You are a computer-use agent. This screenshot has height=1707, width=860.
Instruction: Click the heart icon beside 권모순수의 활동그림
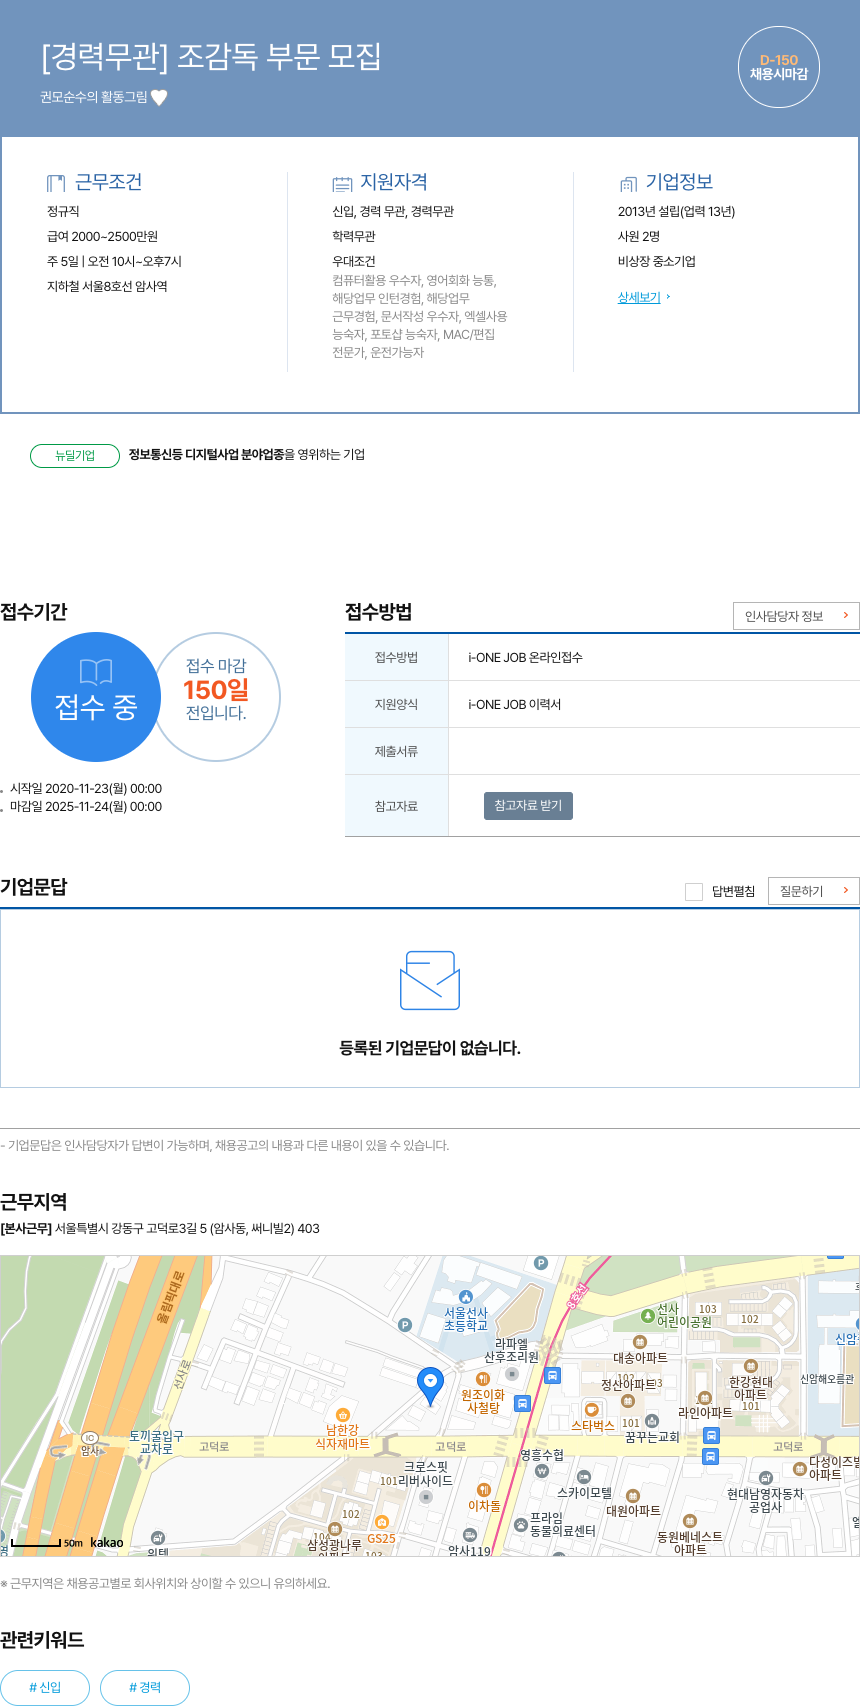[159, 97]
